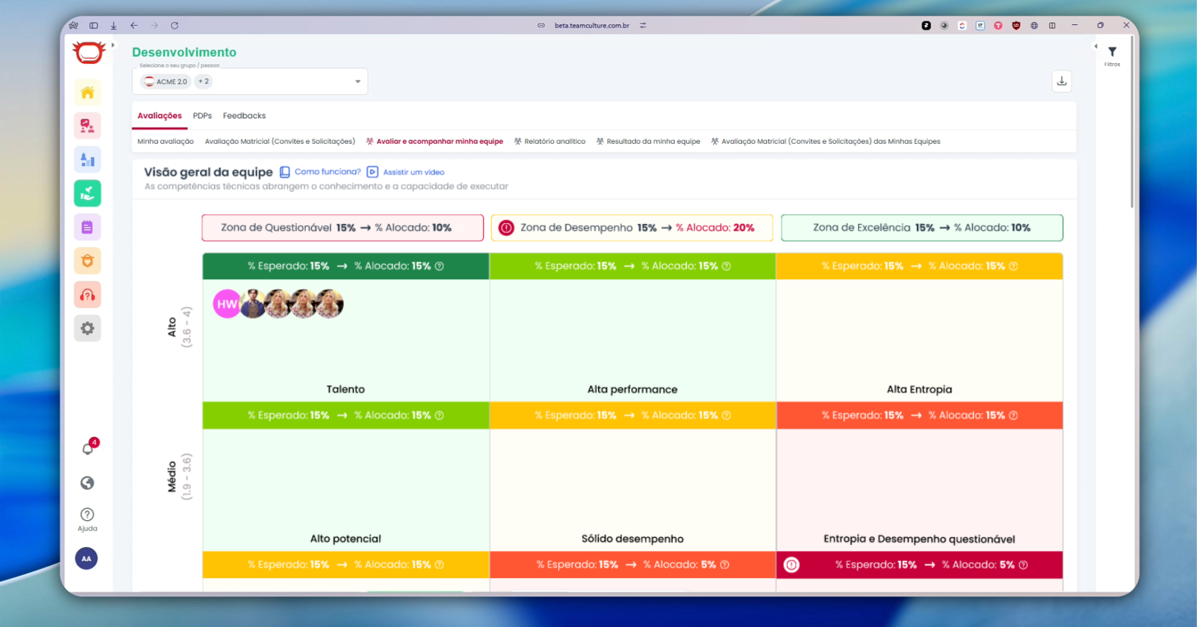The height and width of the screenshot is (627, 1200).
Task: Select the green Desenvolvimento sidebar icon
Action: tap(87, 193)
